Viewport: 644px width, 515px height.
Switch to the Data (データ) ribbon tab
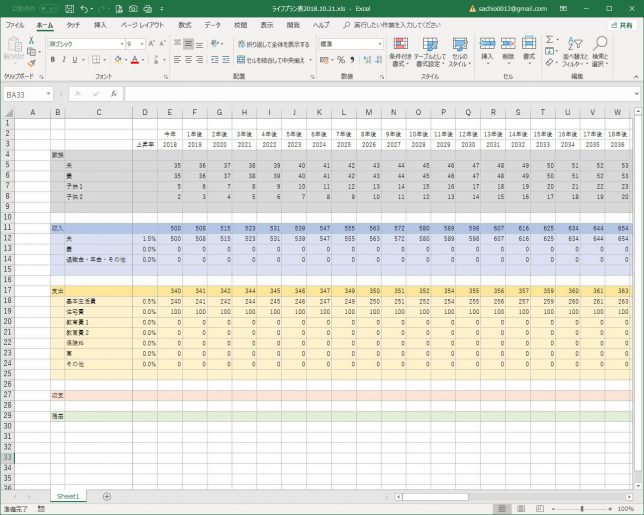213,23
